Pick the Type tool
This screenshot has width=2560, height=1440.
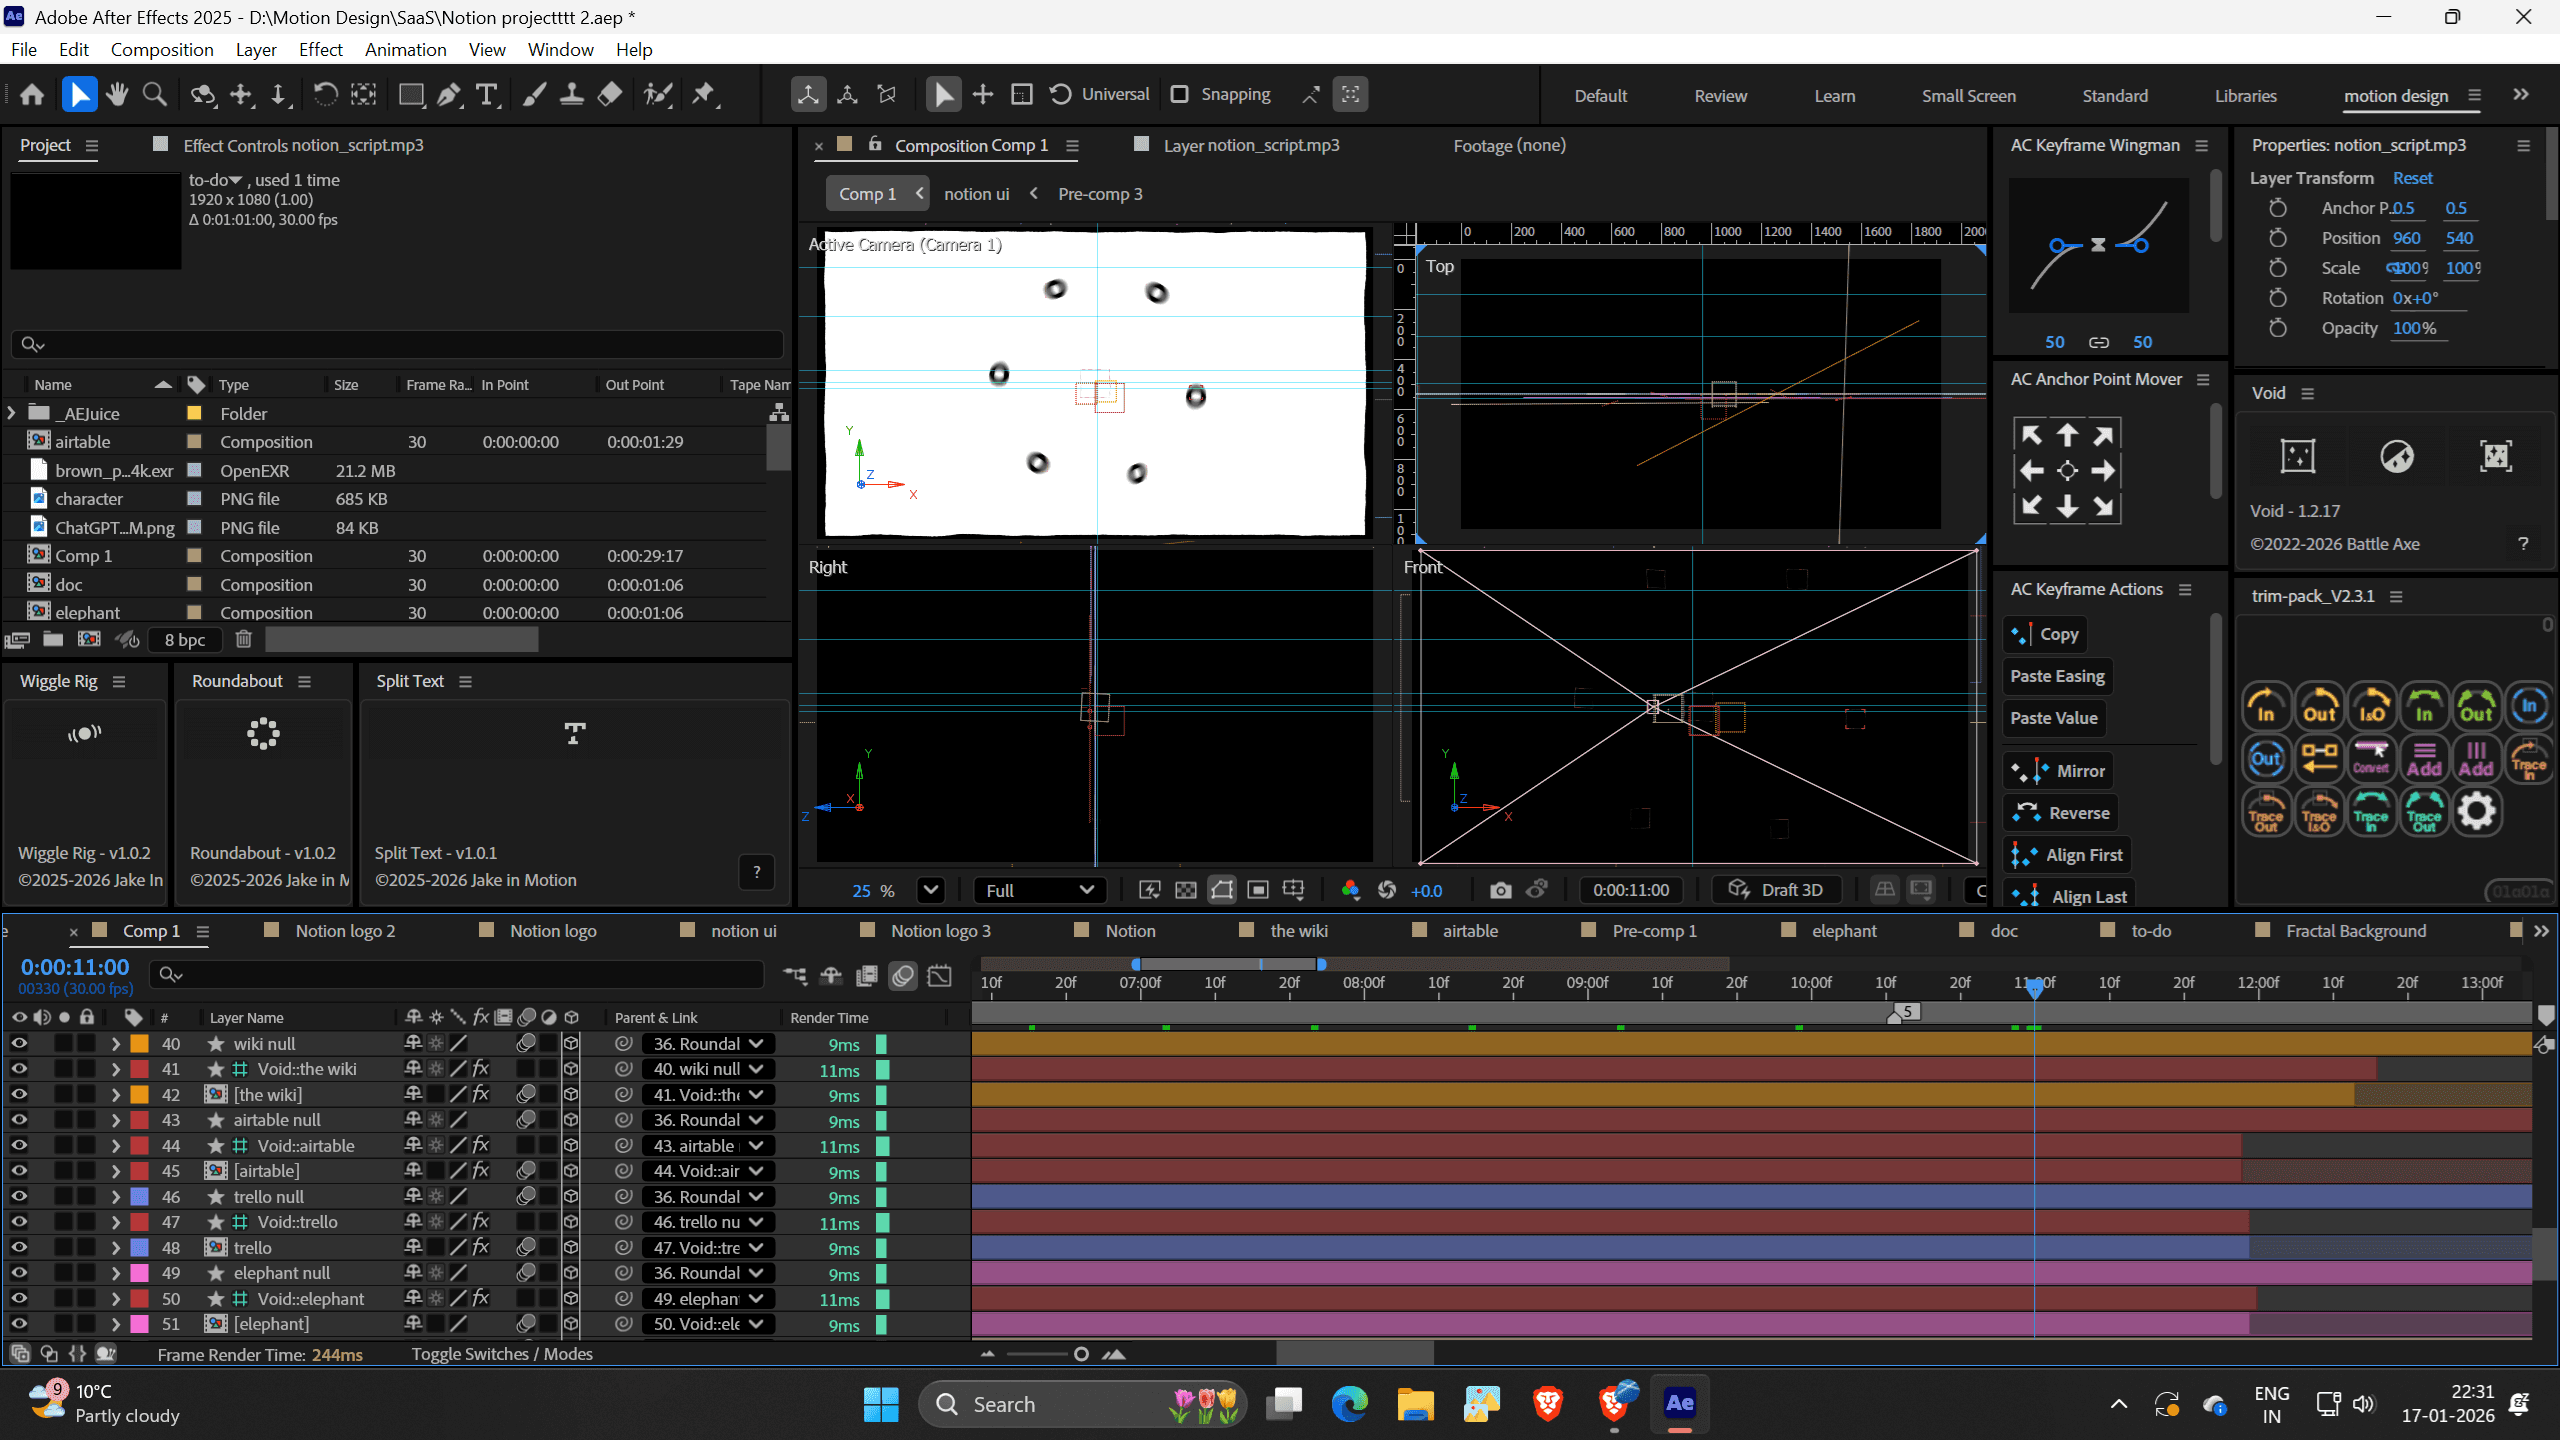pos(487,94)
